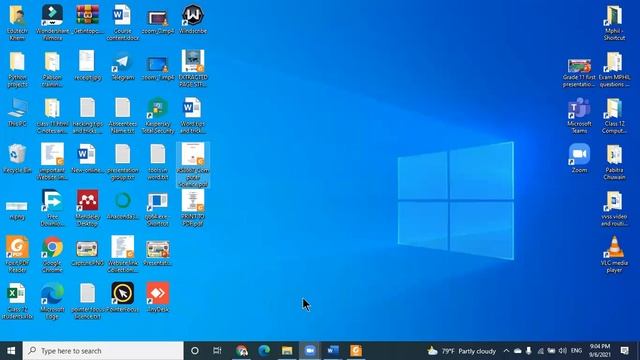Screen dimensions: 640x360
Task: Open the volume speaker tray icon
Action: tap(563, 351)
